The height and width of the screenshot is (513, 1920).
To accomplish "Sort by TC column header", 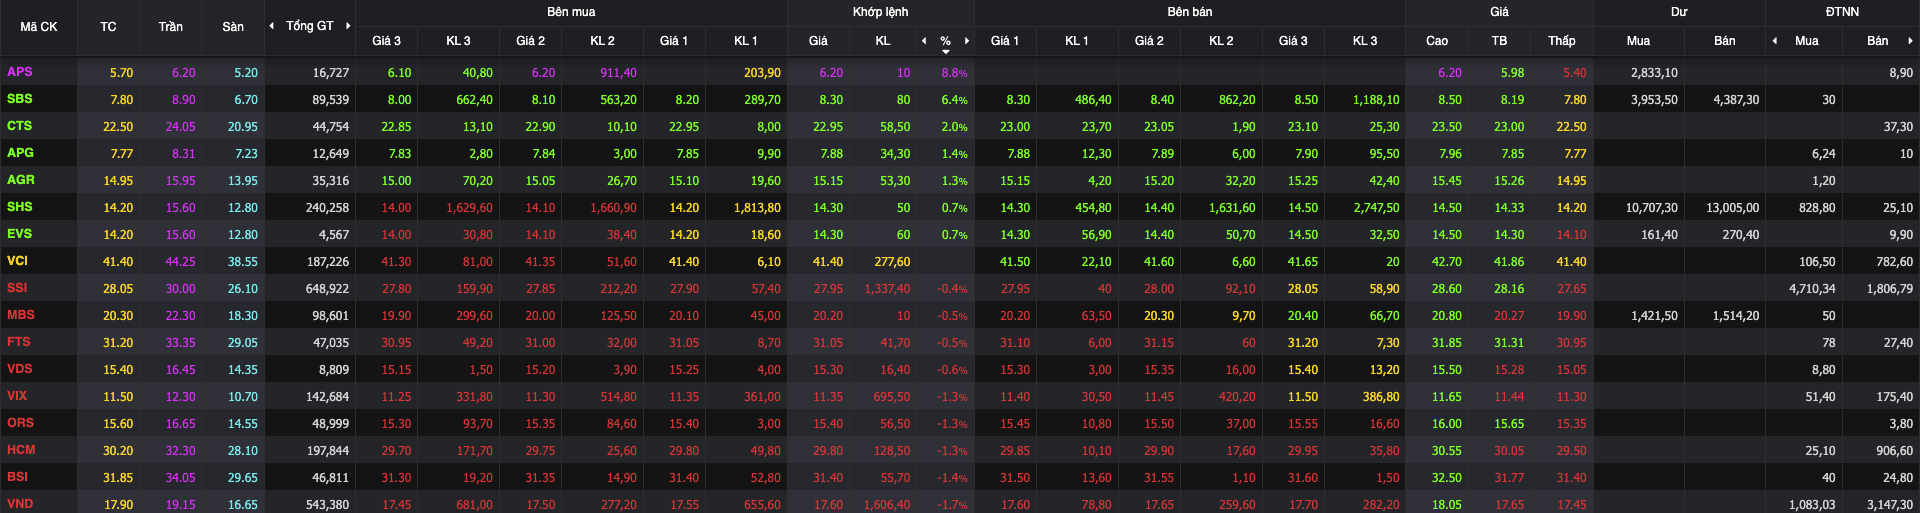I will pos(108,27).
